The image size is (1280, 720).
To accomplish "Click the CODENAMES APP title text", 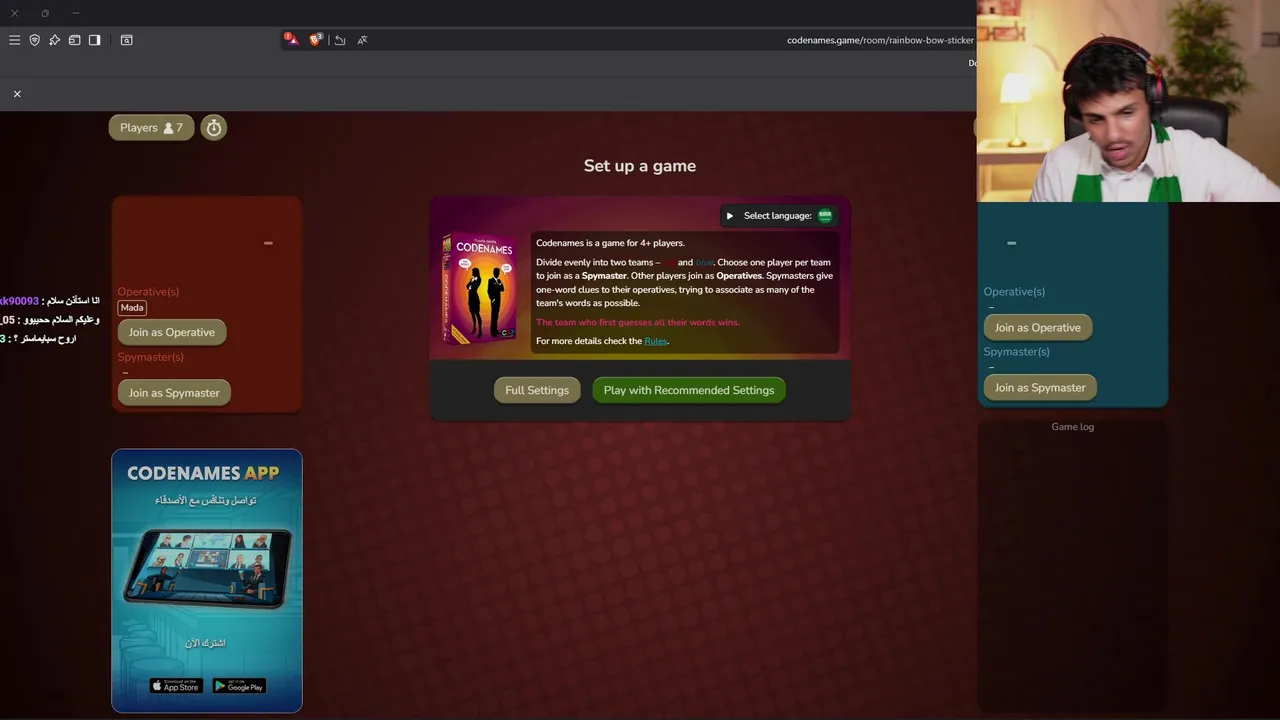I will (203, 473).
